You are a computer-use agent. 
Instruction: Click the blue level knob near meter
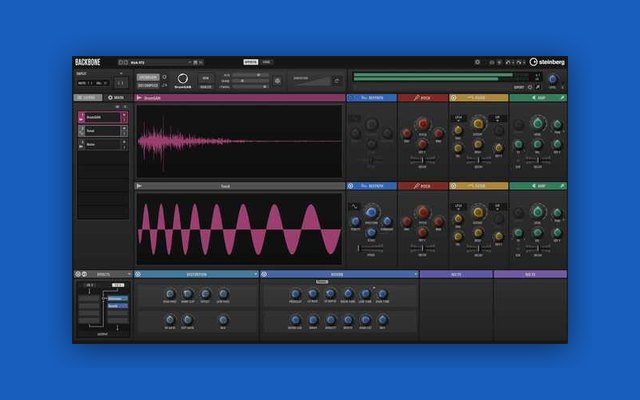(553, 79)
